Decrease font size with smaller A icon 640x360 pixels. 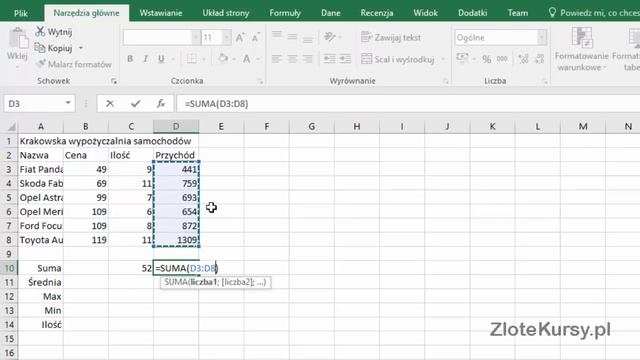256,38
